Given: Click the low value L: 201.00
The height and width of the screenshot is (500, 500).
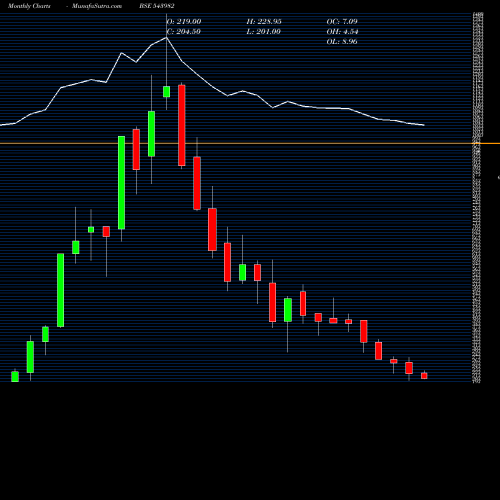Looking at the screenshot, I should (x=264, y=32).
